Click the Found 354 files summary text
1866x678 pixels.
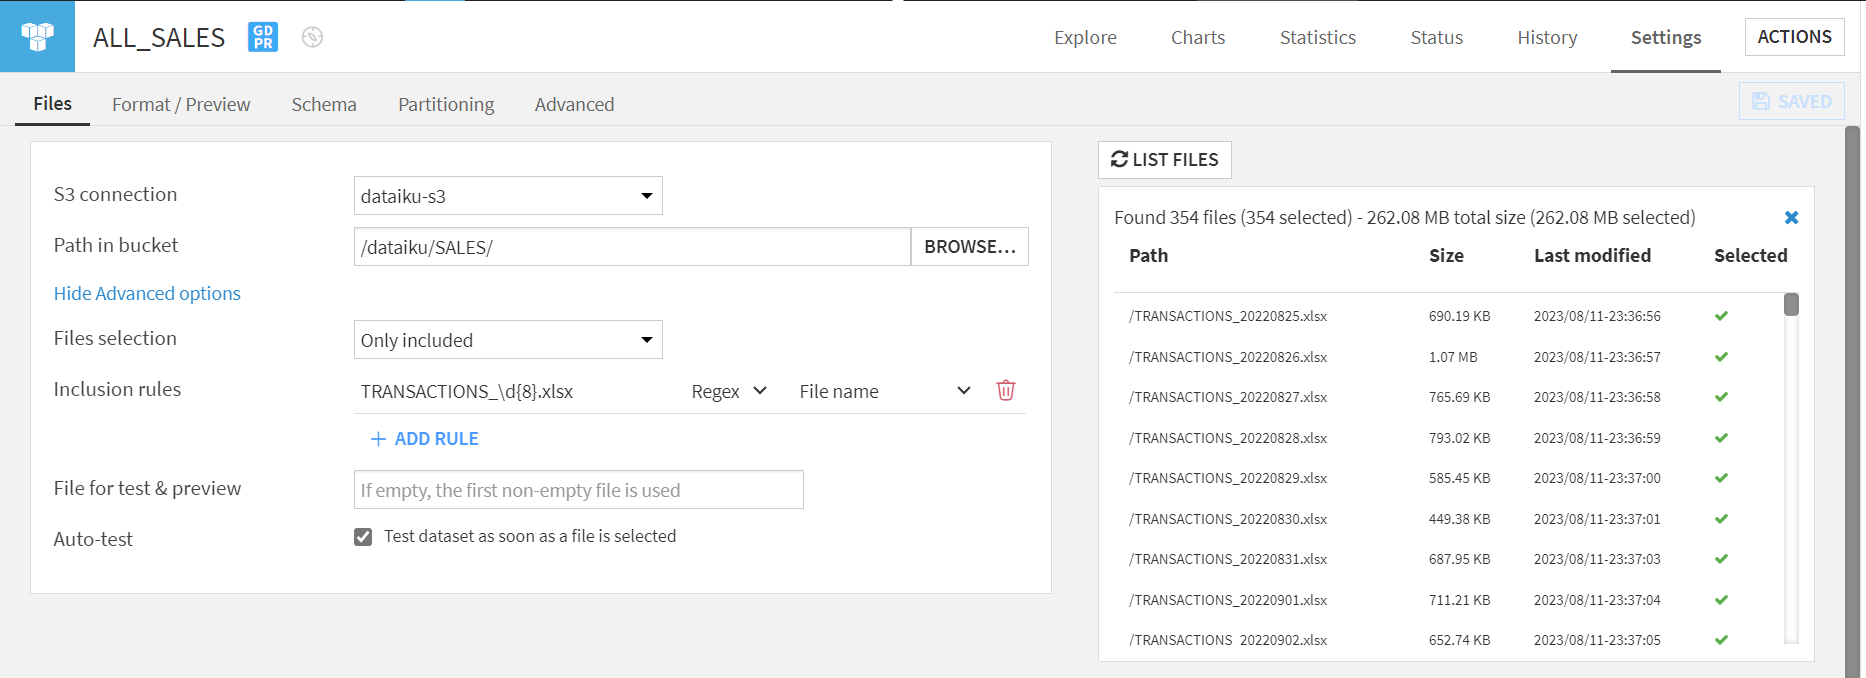pyautogui.click(x=1404, y=217)
